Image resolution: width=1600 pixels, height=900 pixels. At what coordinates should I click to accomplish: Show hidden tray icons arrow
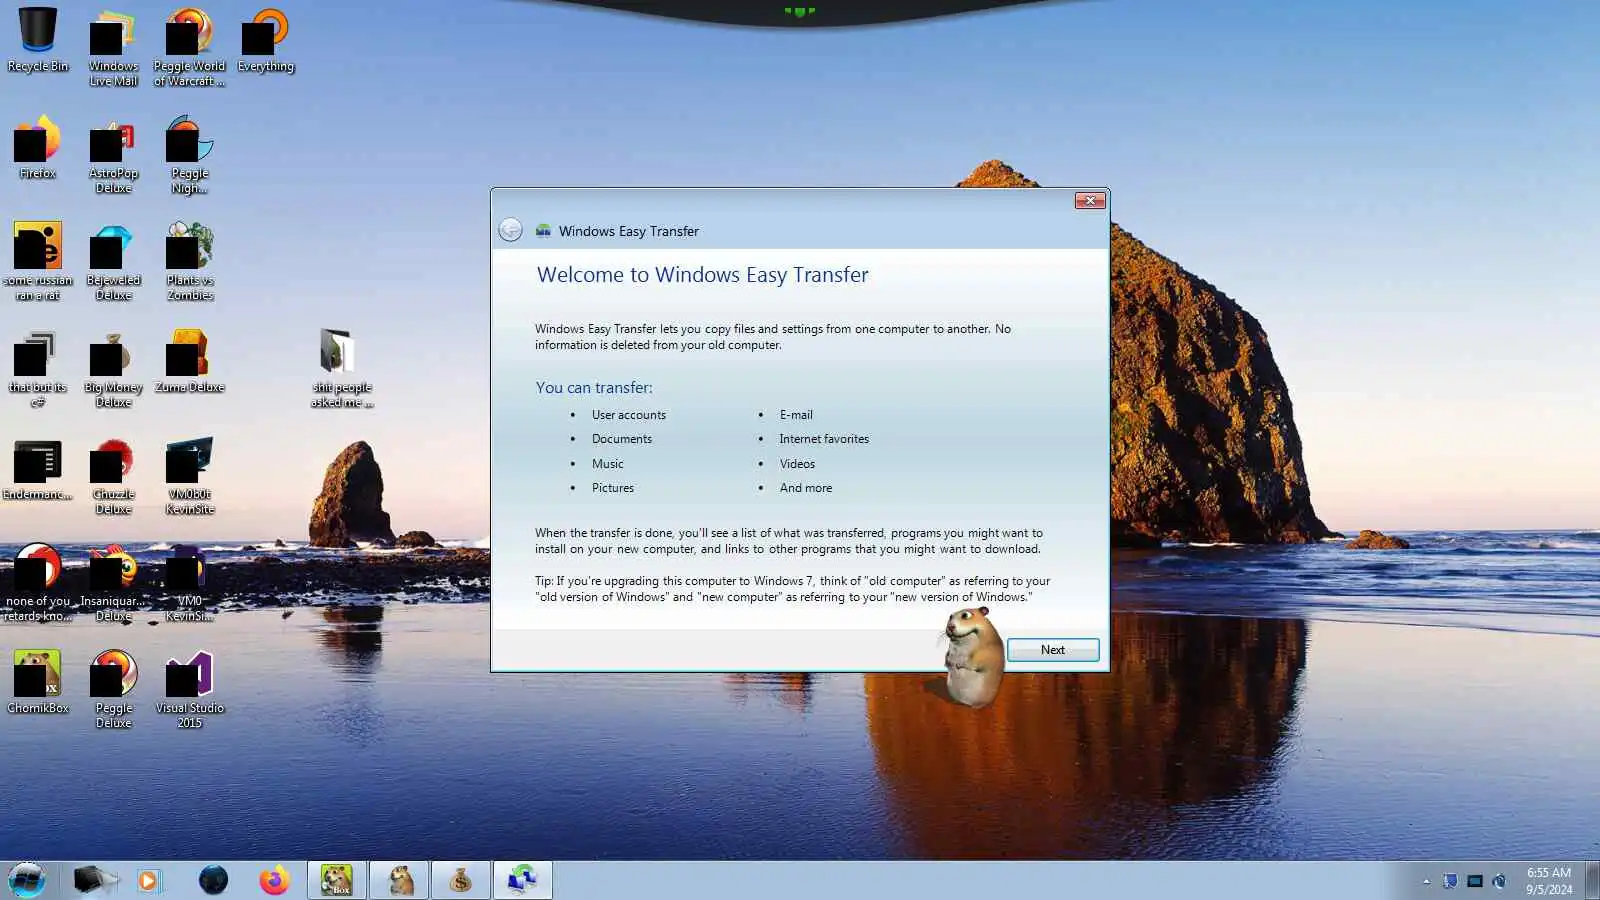pyautogui.click(x=1426, y=881)
